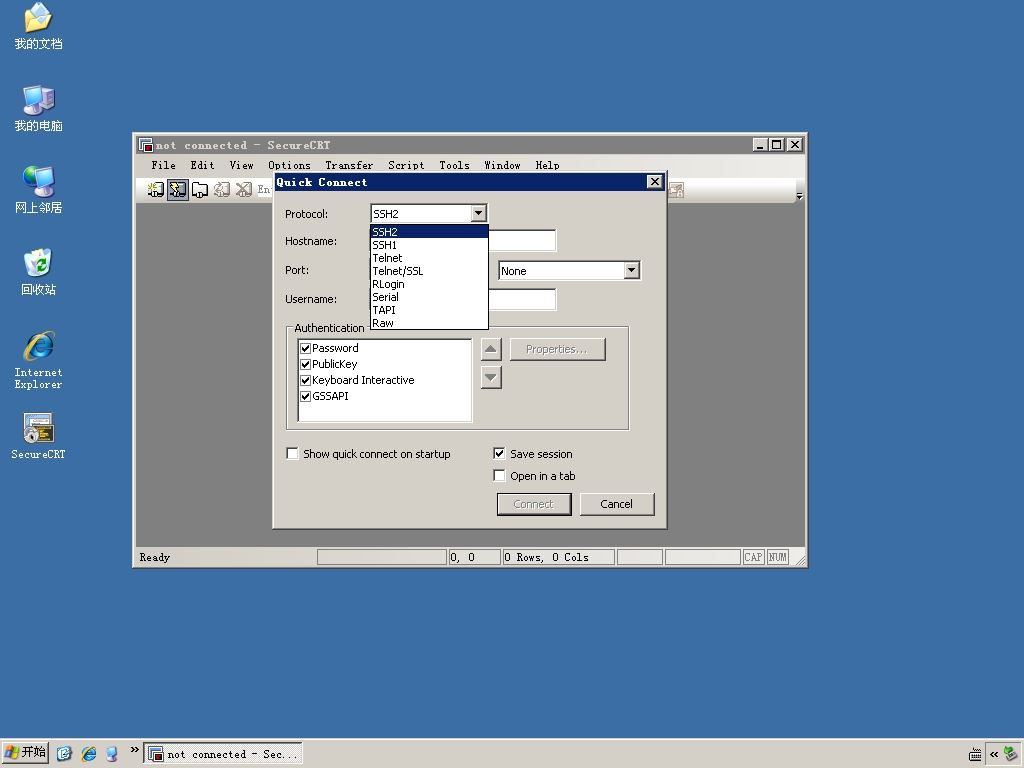Choose Telnet in protocol list
Screen dimensions: 1024x768
pyautogui.click(x=429, y=258)
